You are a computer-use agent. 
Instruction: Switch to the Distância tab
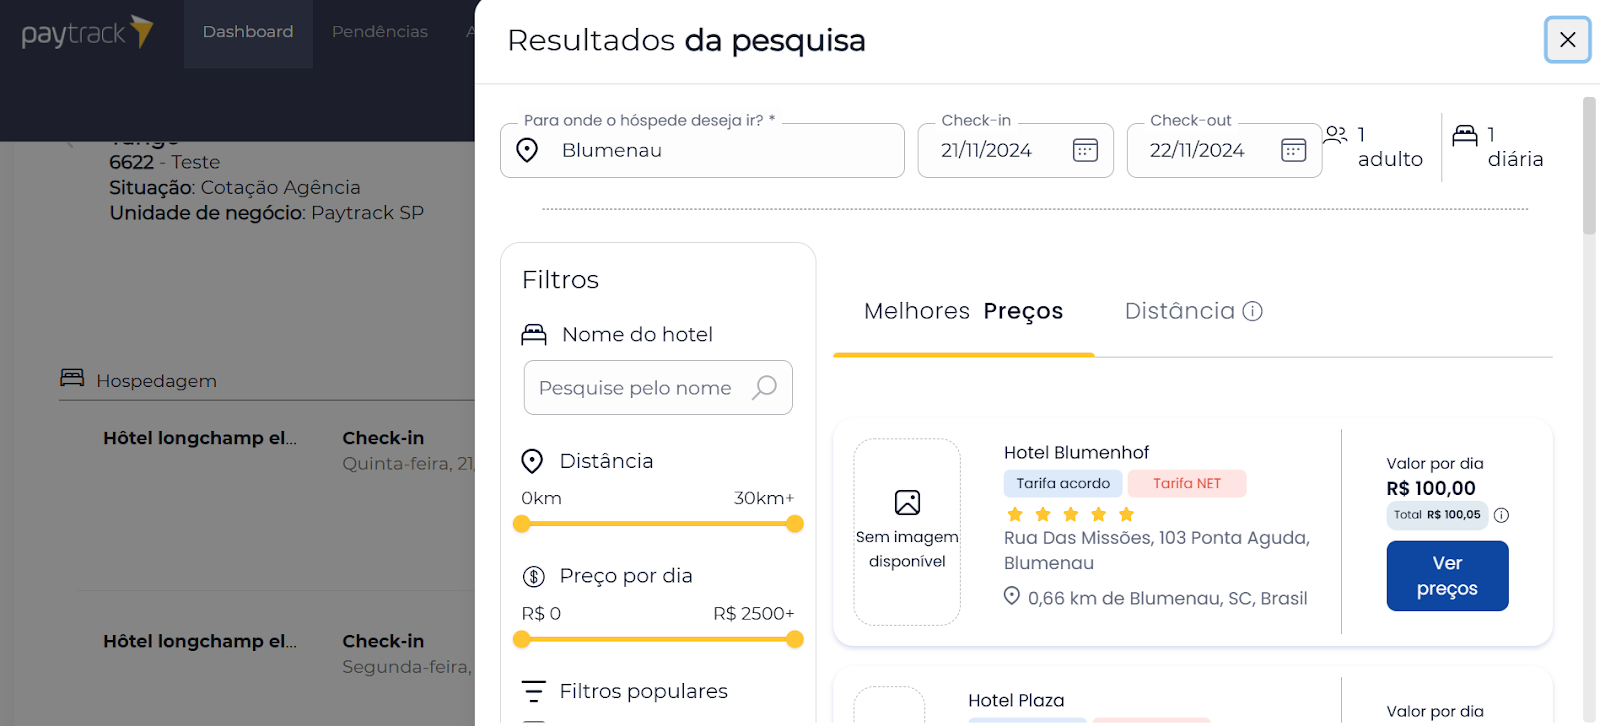[x=1193, y=311]
